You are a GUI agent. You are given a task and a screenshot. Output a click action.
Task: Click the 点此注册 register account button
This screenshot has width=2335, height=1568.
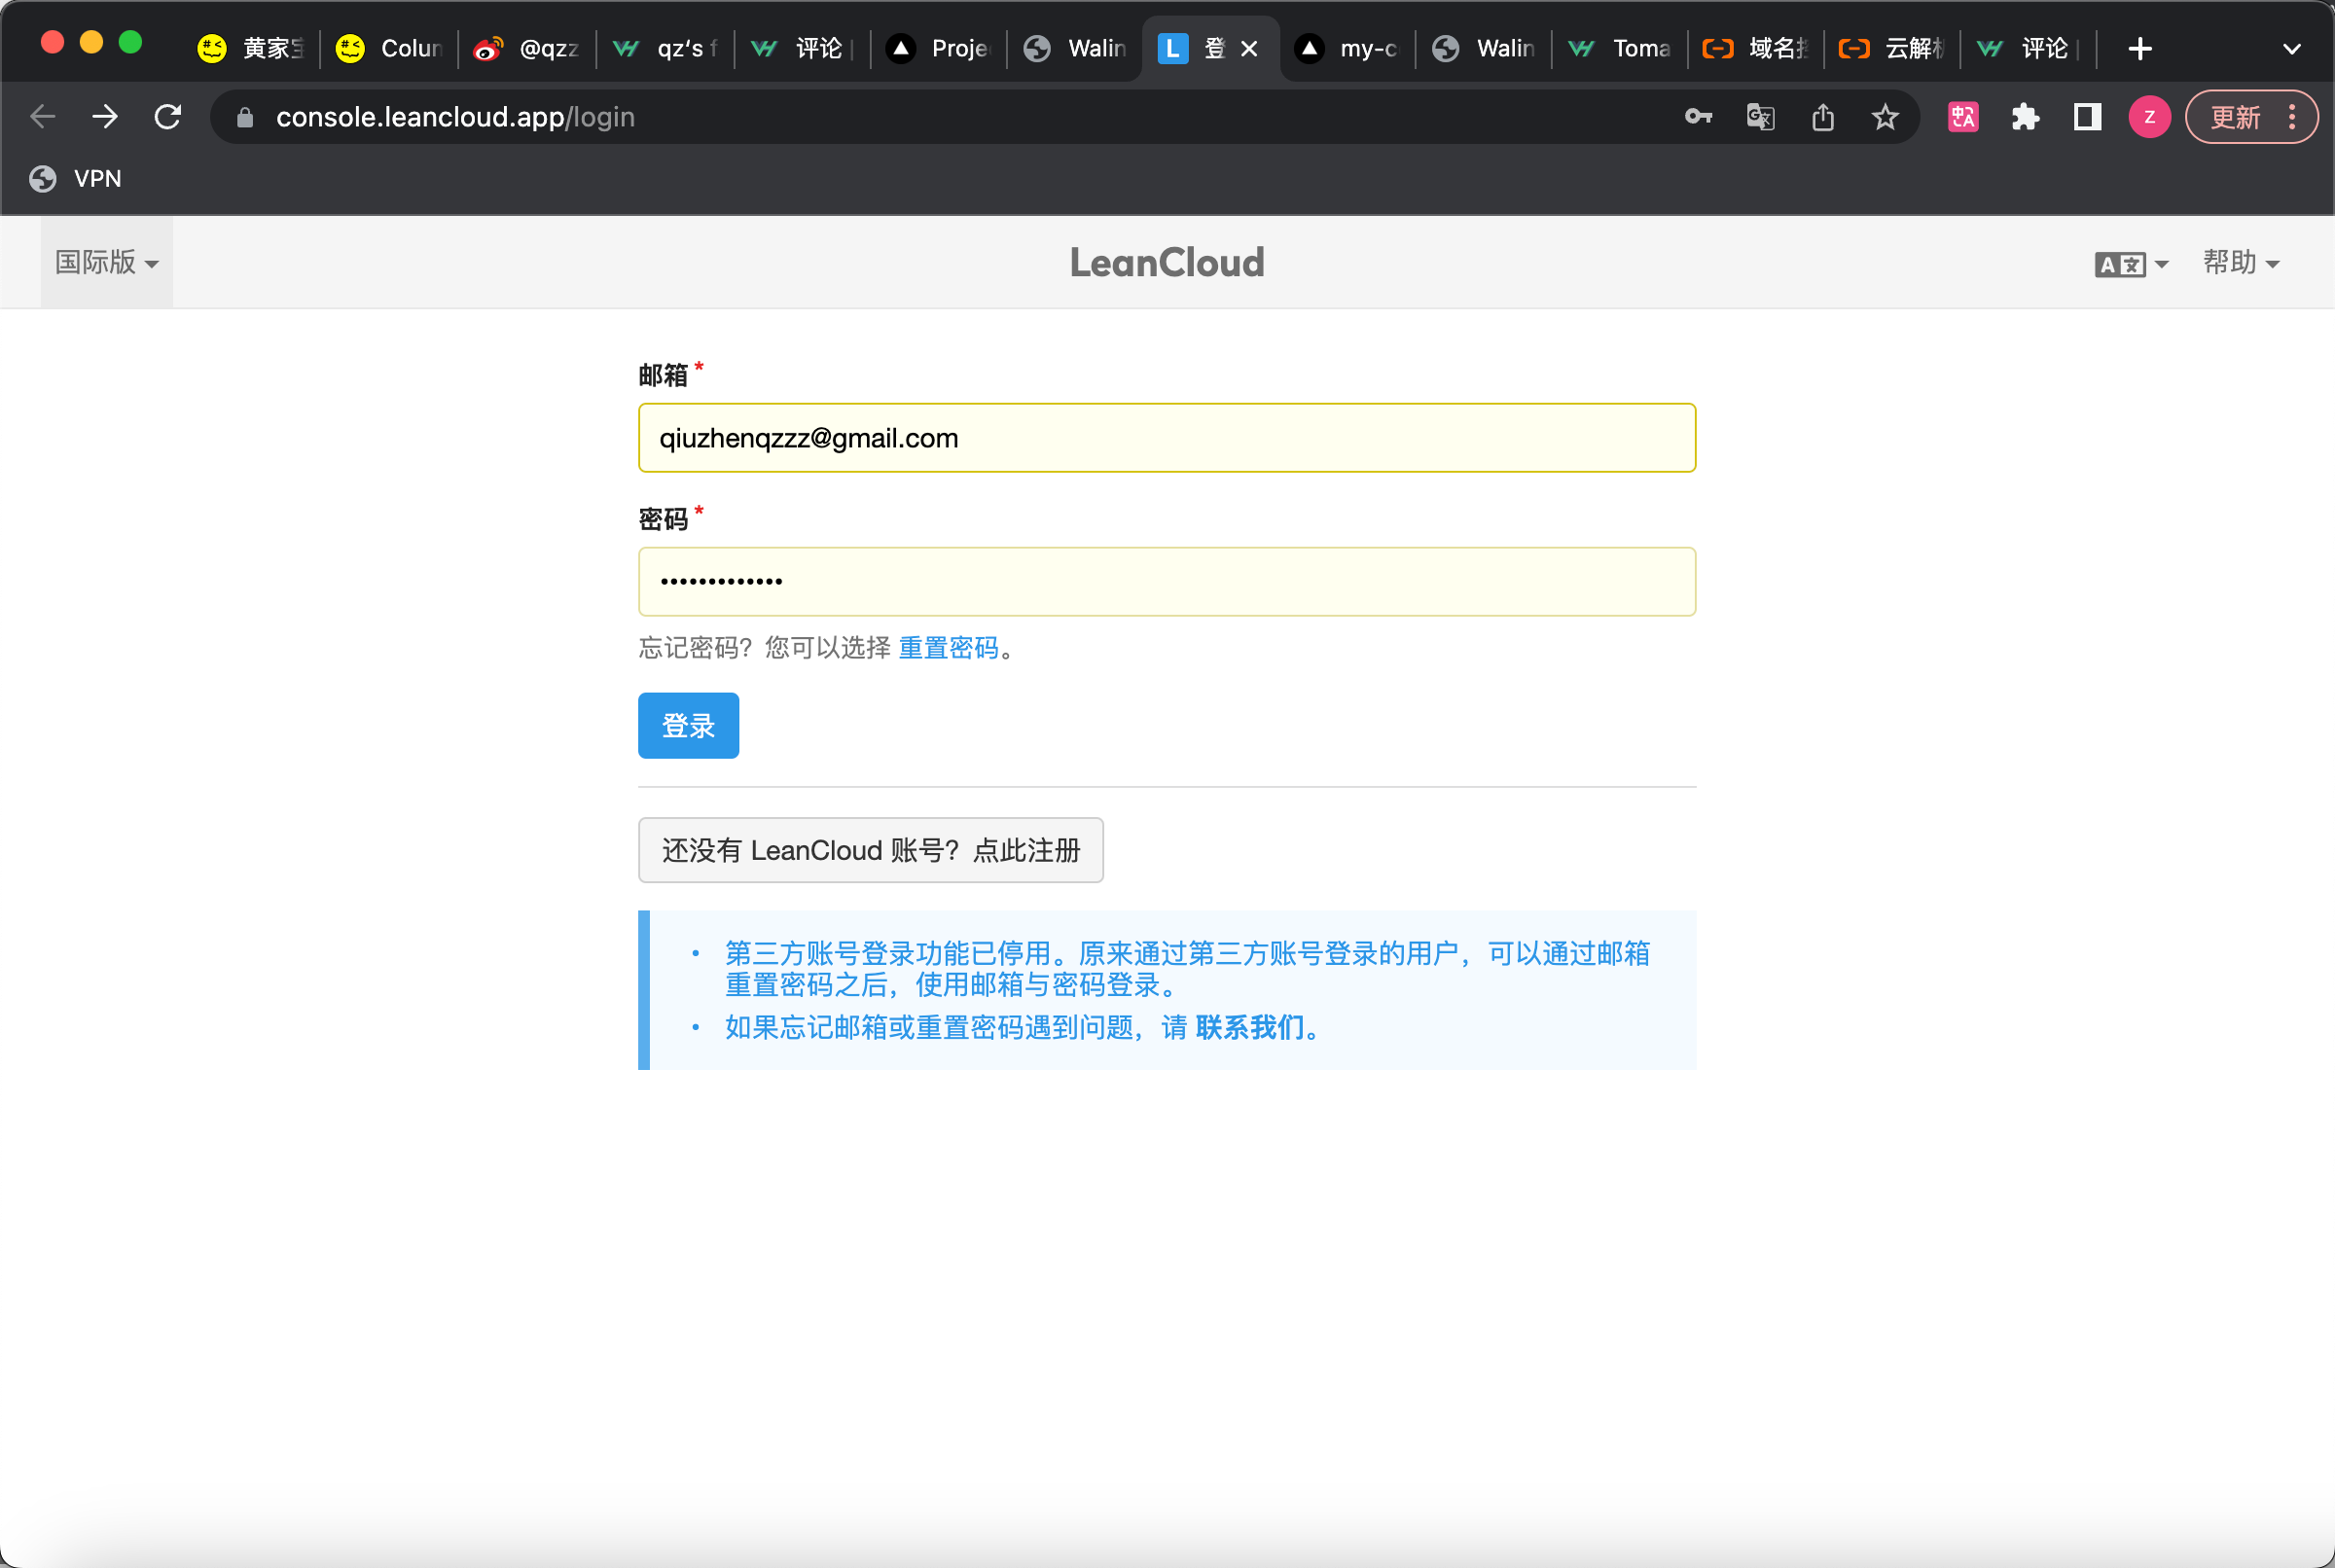point(870,850)
